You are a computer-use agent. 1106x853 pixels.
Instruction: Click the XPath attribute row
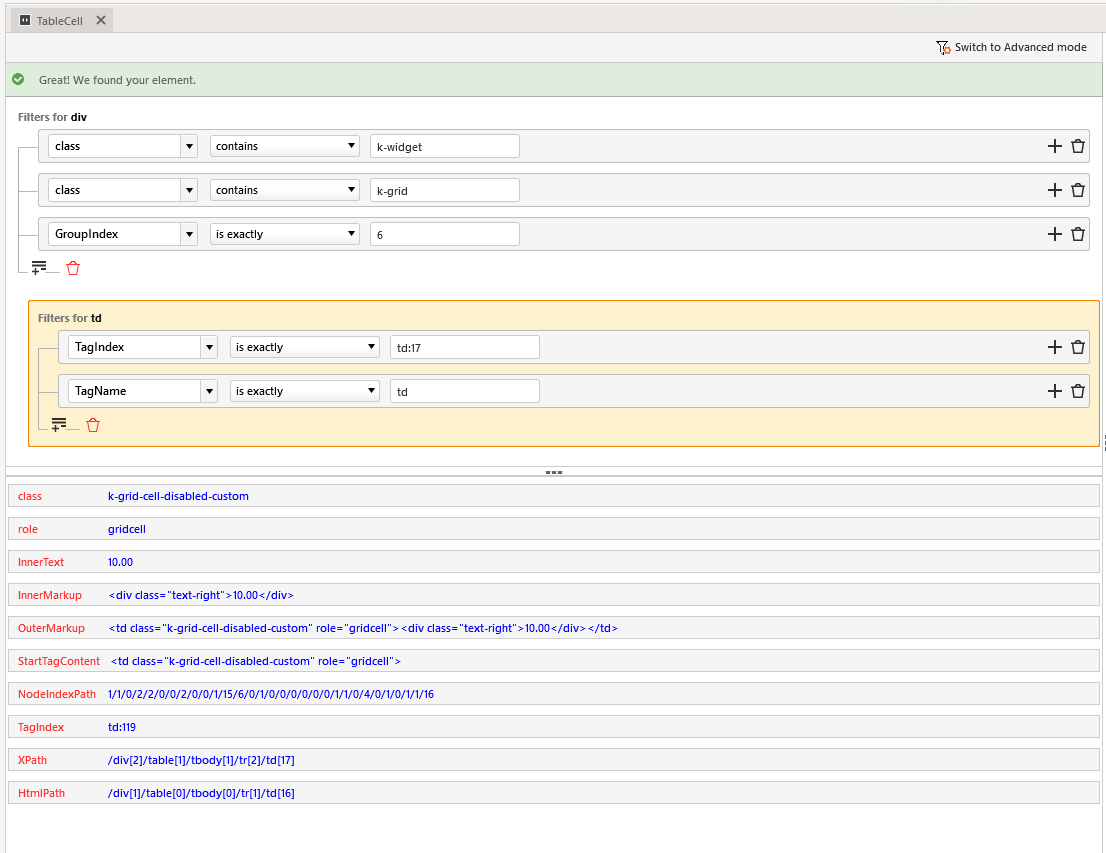pyautogui.click(x=553, y=760)
